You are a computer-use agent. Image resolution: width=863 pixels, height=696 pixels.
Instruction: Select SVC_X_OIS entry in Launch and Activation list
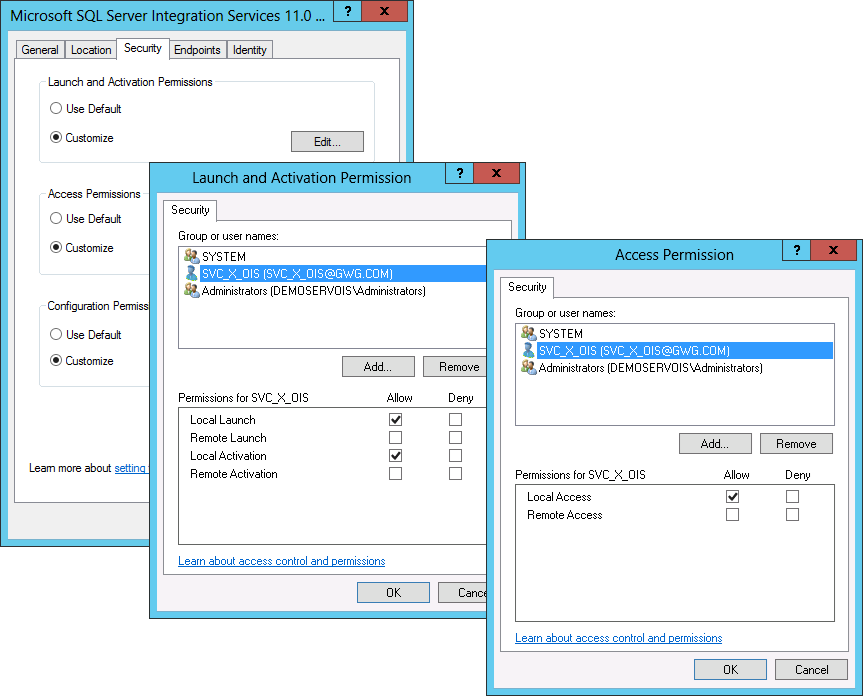pos(333,273)
